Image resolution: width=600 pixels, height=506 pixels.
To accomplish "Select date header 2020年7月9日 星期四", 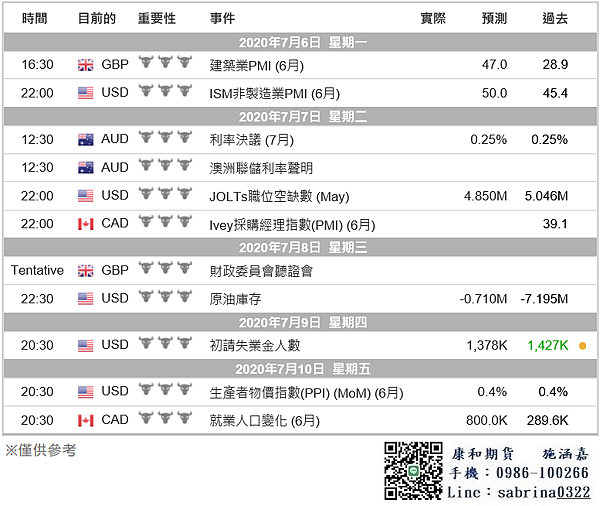I will [x=300, y=322].
